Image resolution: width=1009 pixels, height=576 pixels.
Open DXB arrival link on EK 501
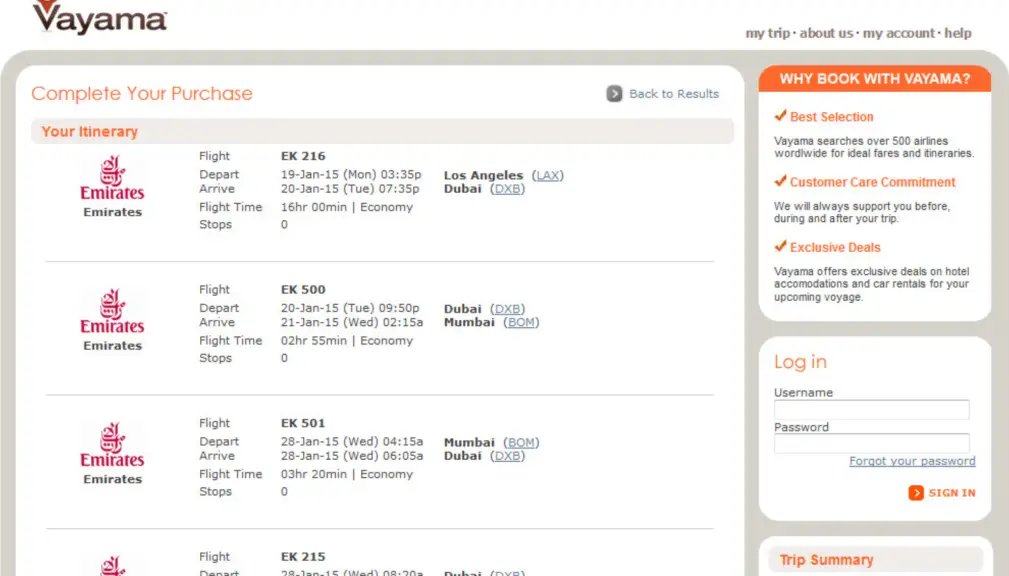coord(507,456)
